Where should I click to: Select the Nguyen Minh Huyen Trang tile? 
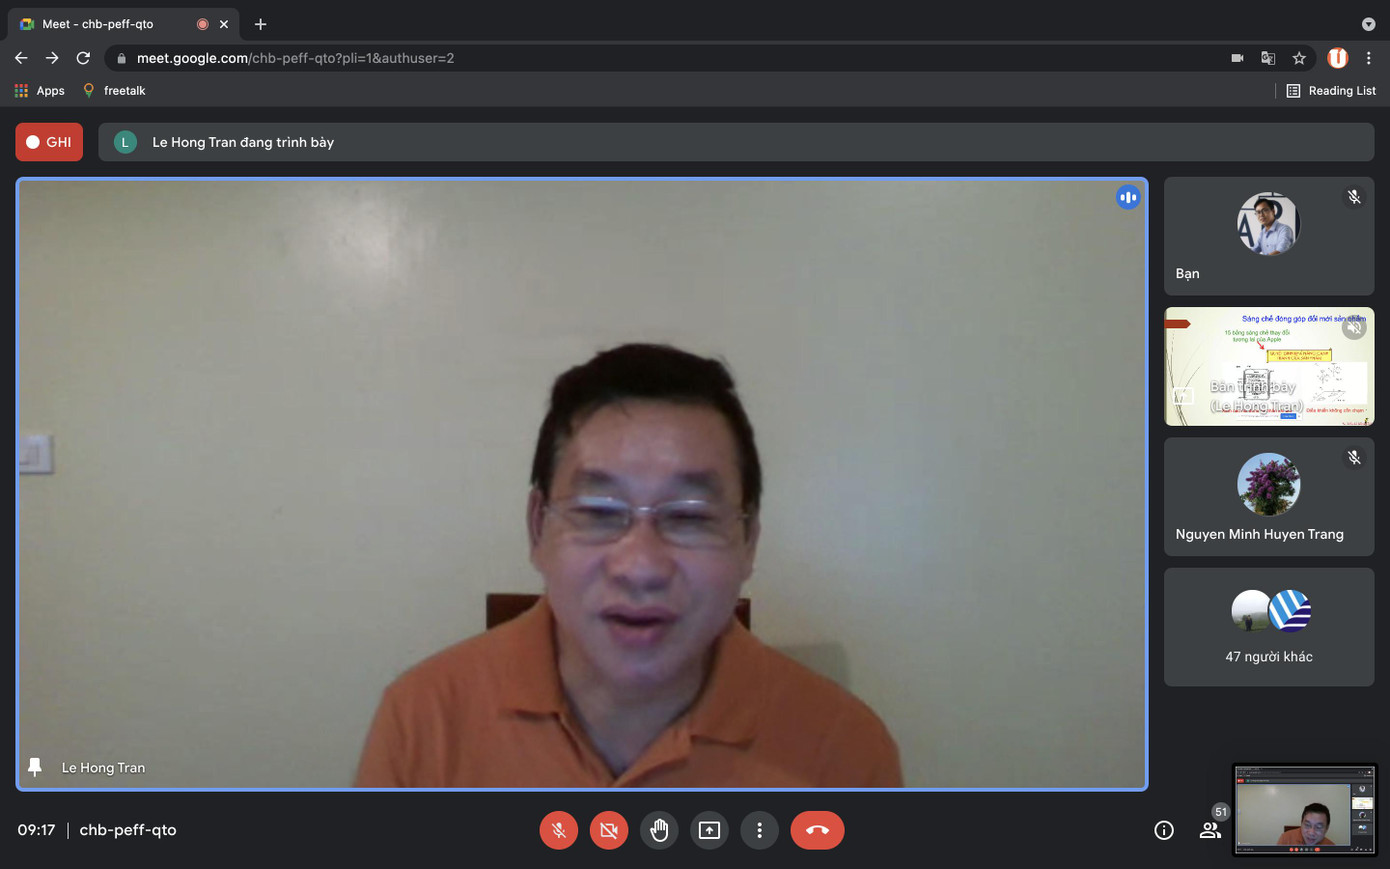[x=1268, y=497]
